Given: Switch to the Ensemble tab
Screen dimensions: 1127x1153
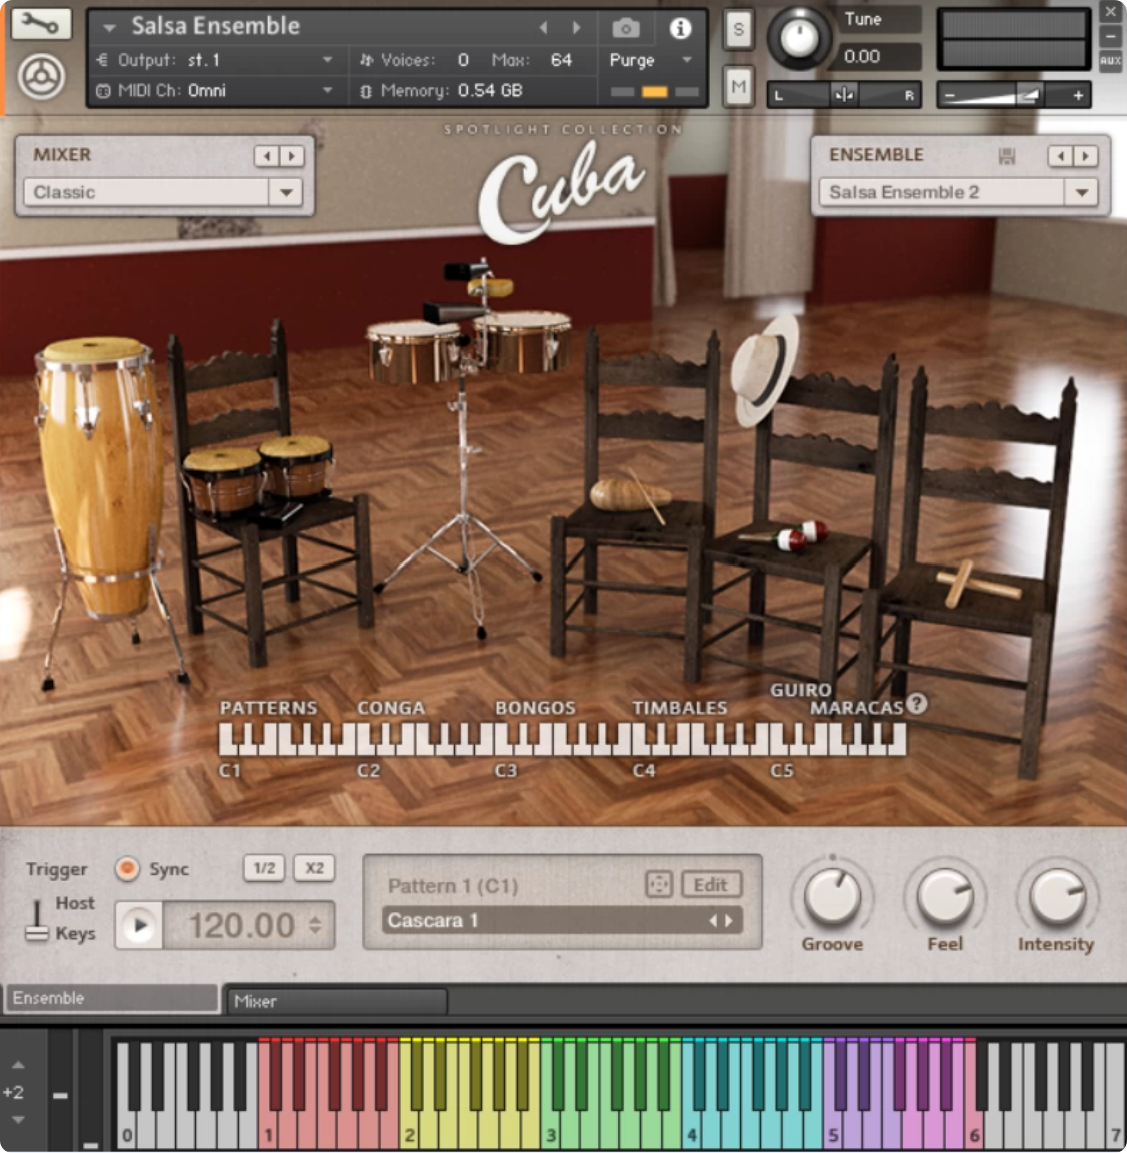Looking at the screenshot, I should pyautogui.click(x=112, y=999).
